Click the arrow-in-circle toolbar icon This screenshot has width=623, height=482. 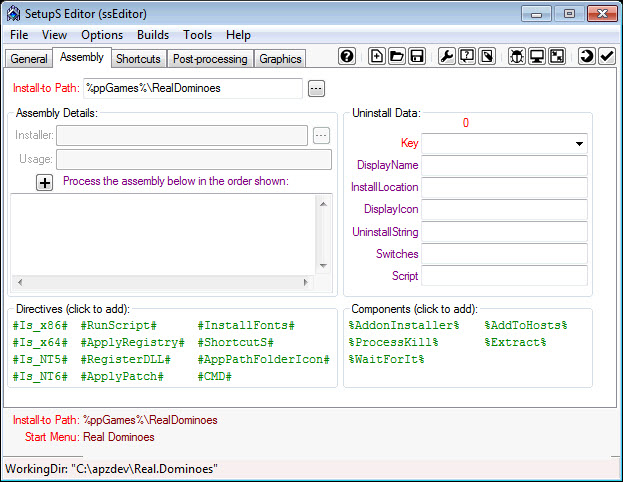tap(586, 56)
